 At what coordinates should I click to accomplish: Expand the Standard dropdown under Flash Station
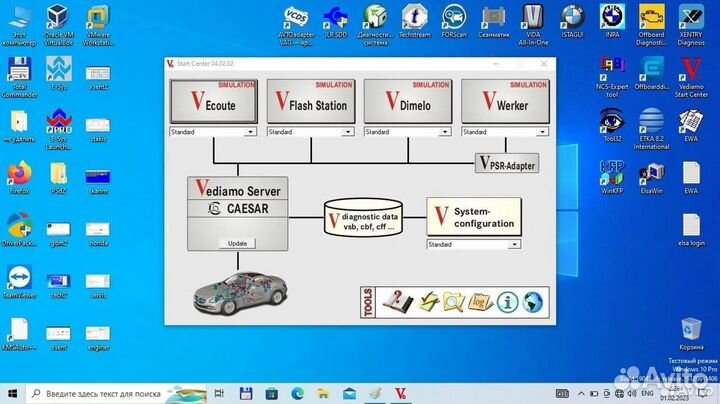click(x=348, y=132)
